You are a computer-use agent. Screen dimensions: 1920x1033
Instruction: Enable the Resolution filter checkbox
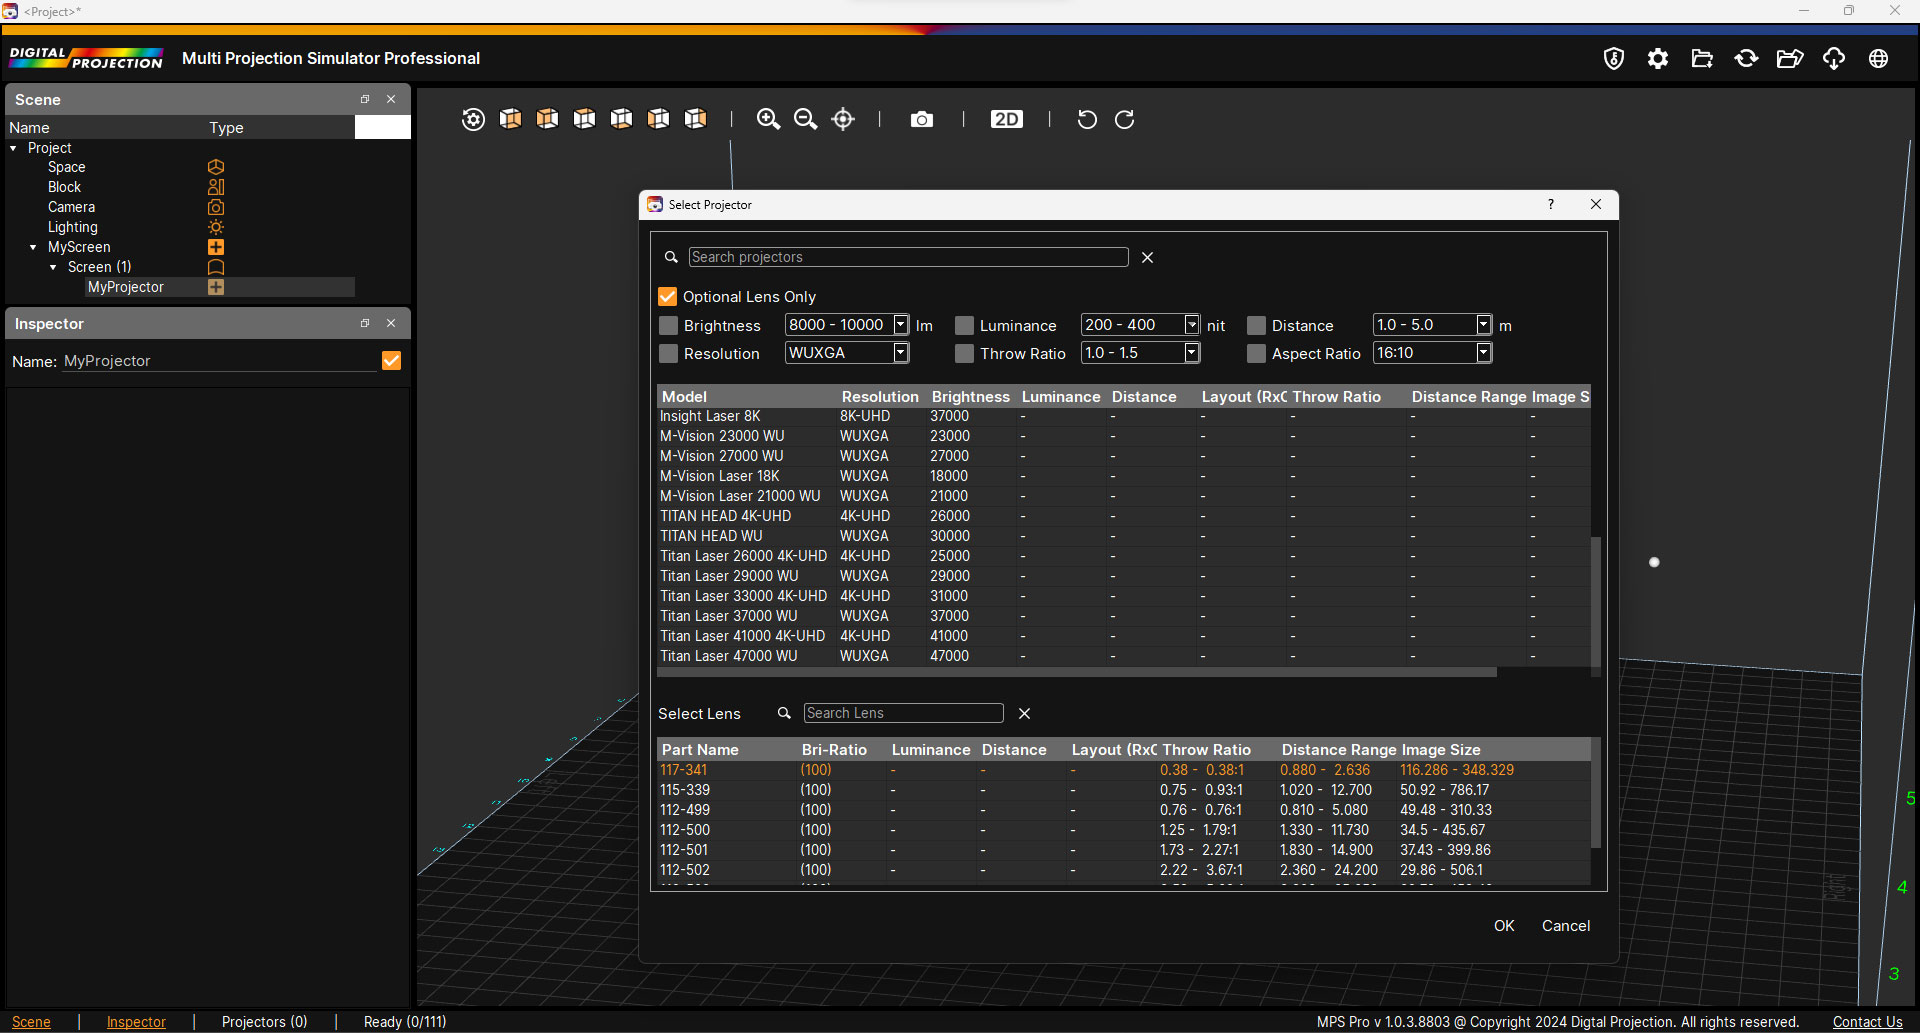pyautogui.click(x=669, y=353)
